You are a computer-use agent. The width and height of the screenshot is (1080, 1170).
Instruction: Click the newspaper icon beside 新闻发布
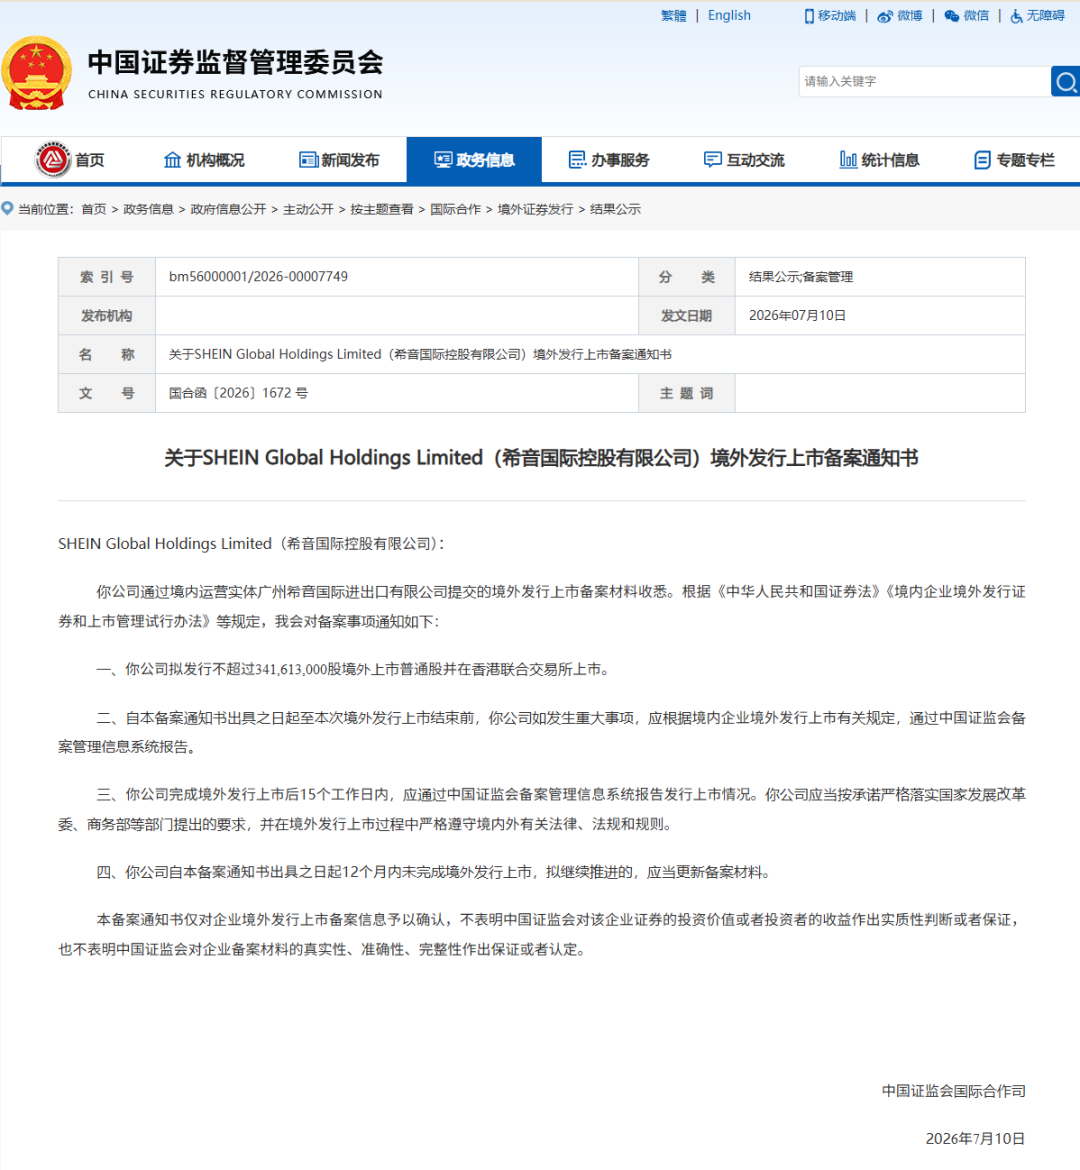[308, 160]
